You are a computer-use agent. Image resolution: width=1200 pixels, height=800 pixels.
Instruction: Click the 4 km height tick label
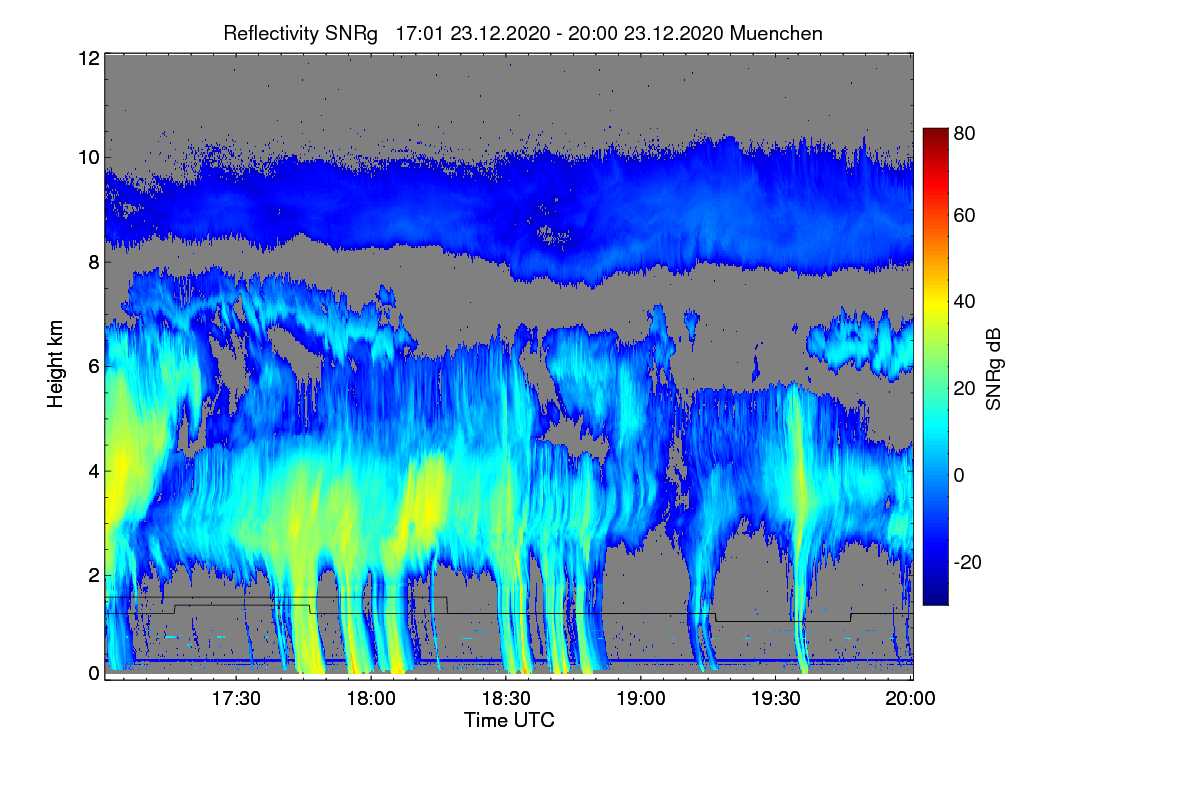click(94, 470)
